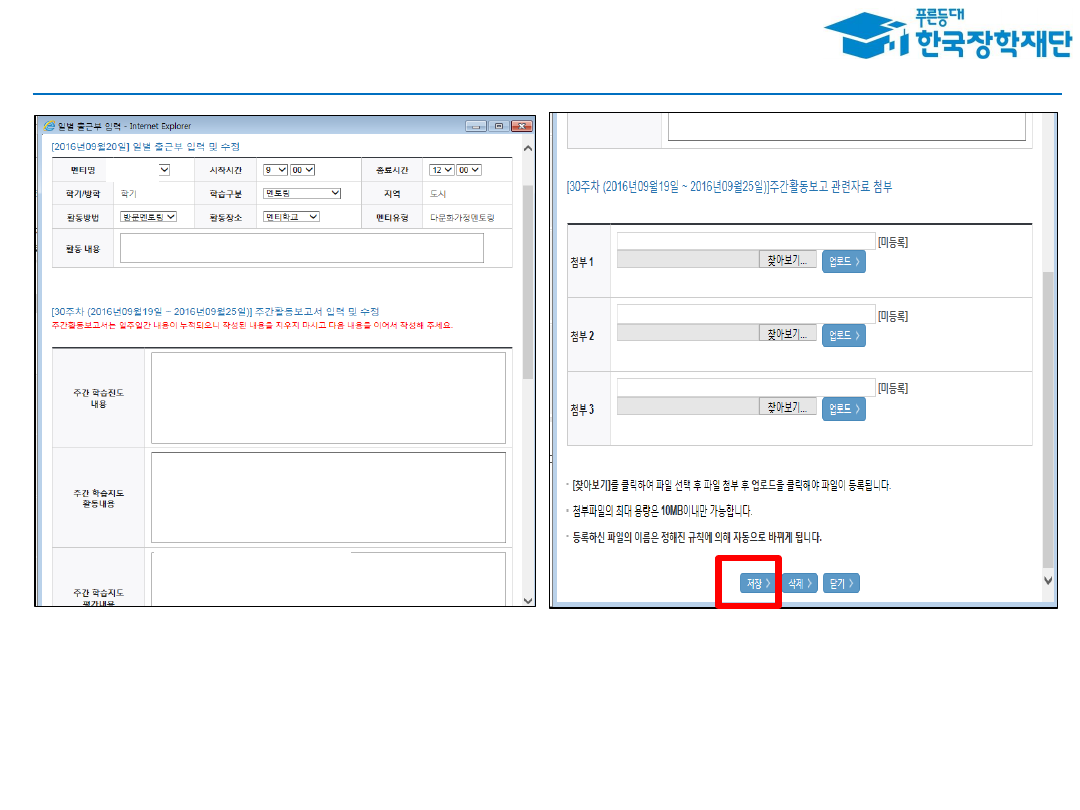Click the 주간 학습진도 내용 text area
1080x810 pixels.
328,397
